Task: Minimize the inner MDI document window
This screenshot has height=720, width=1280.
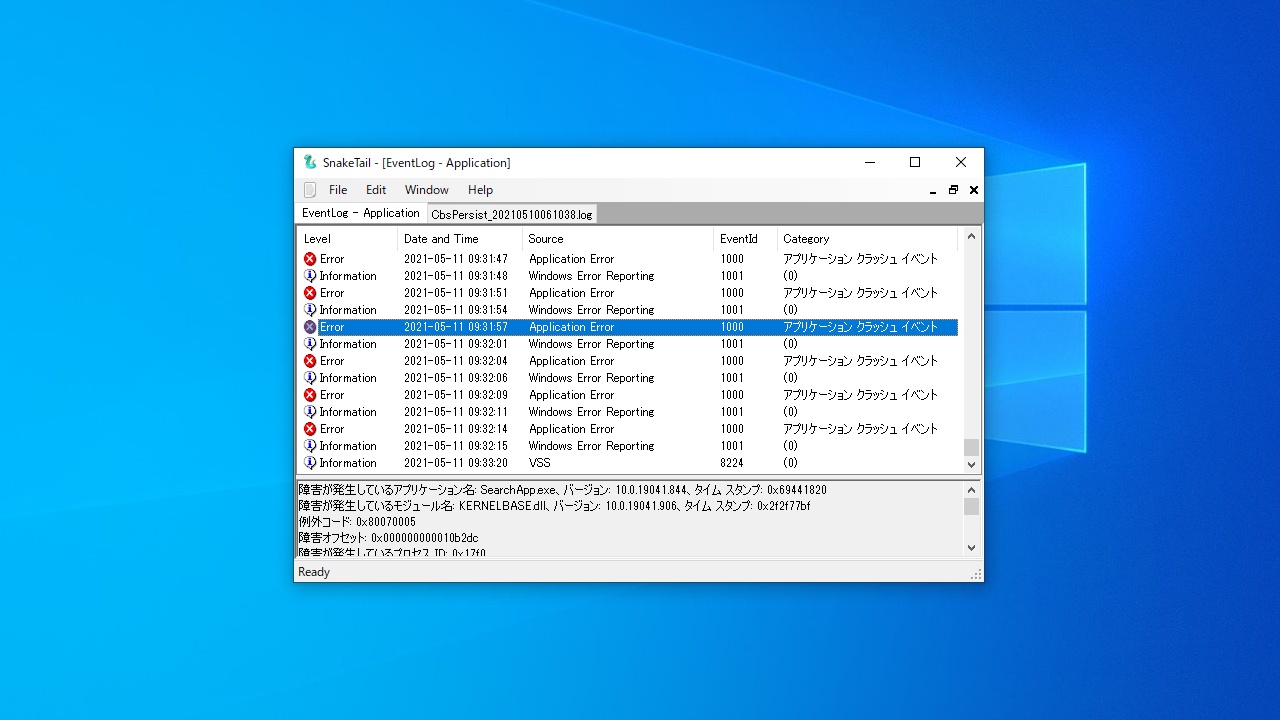Action: tap(933, 190)
